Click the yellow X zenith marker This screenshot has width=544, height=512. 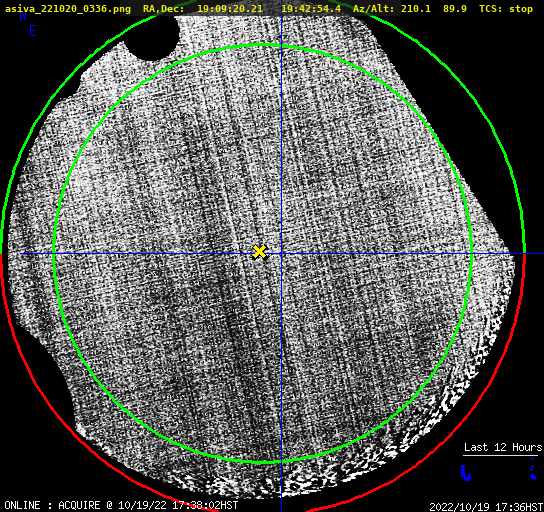[x=259, y=252]
